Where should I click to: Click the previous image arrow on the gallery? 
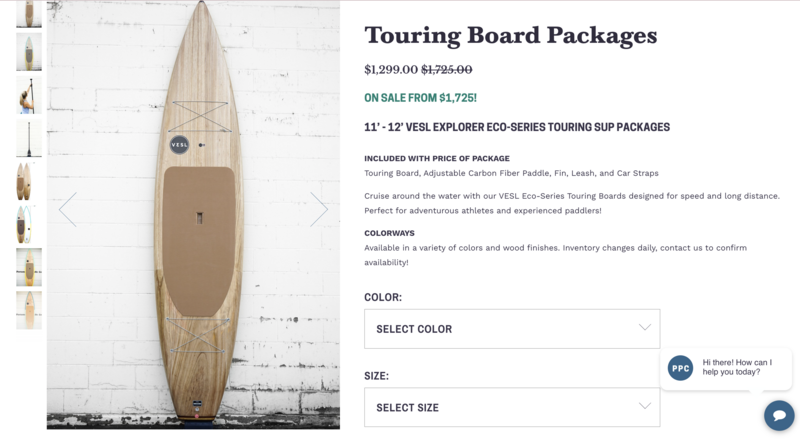[67, 209]
